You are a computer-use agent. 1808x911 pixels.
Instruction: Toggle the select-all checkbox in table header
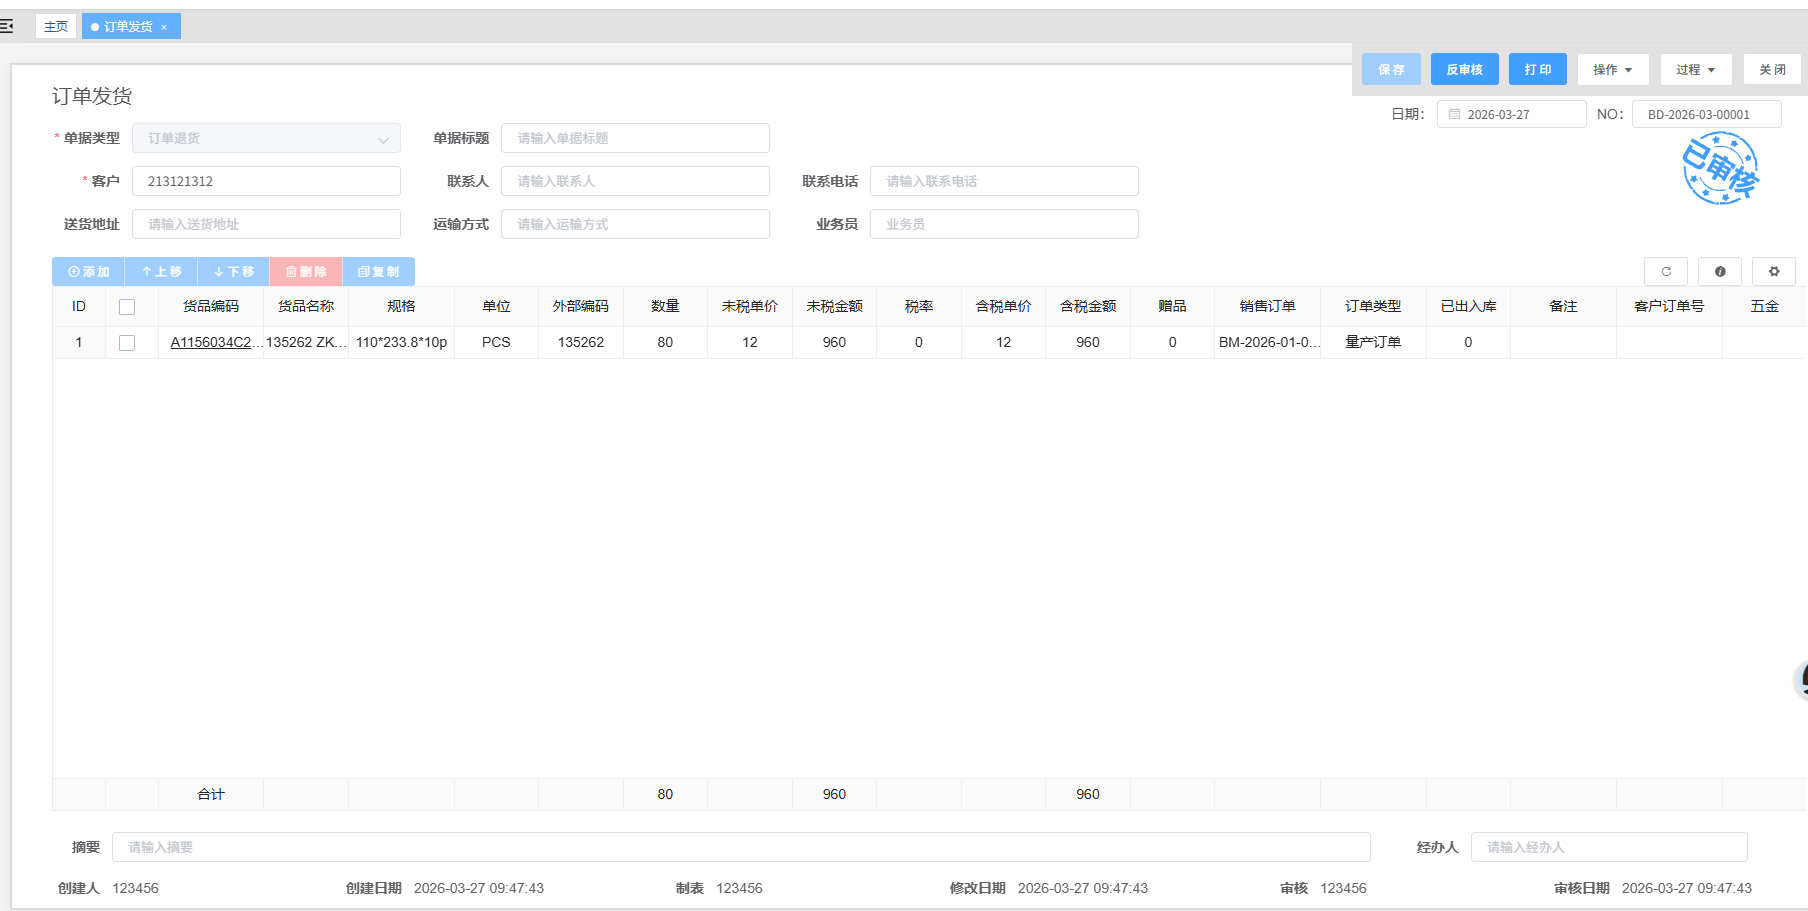coord(127,307)
